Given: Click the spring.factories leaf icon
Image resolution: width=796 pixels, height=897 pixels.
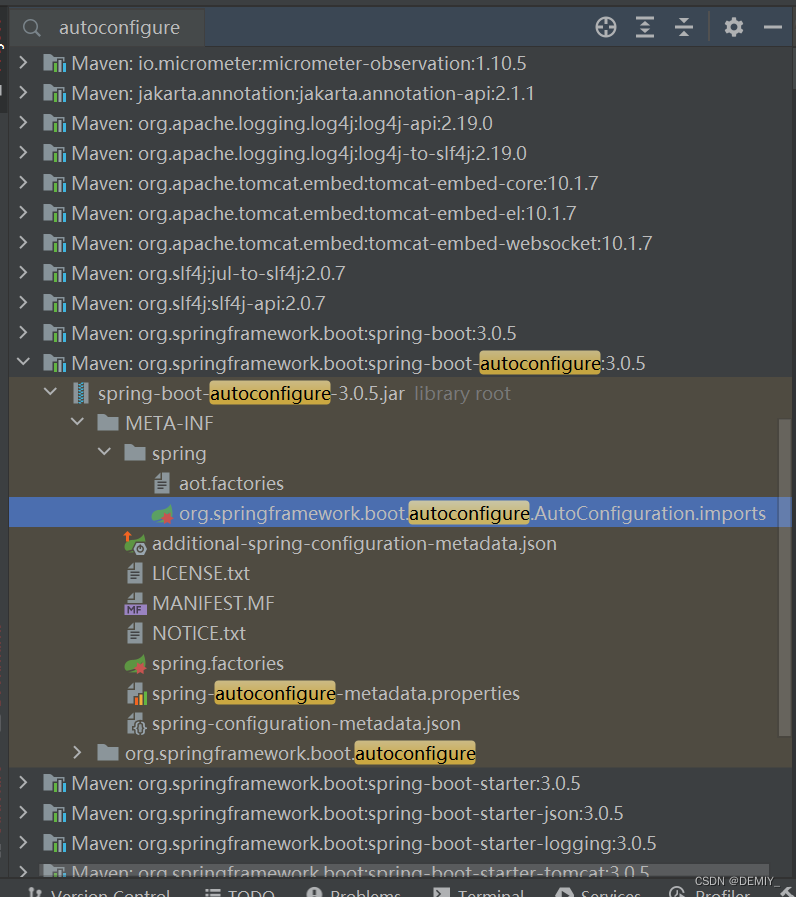Looking at the screenshot, I should pos(134,663).
